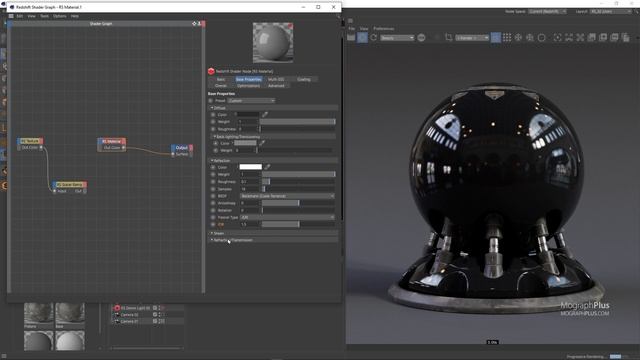
Task: Switch to the Base Properties tab
Action: (x=249, y=79)
